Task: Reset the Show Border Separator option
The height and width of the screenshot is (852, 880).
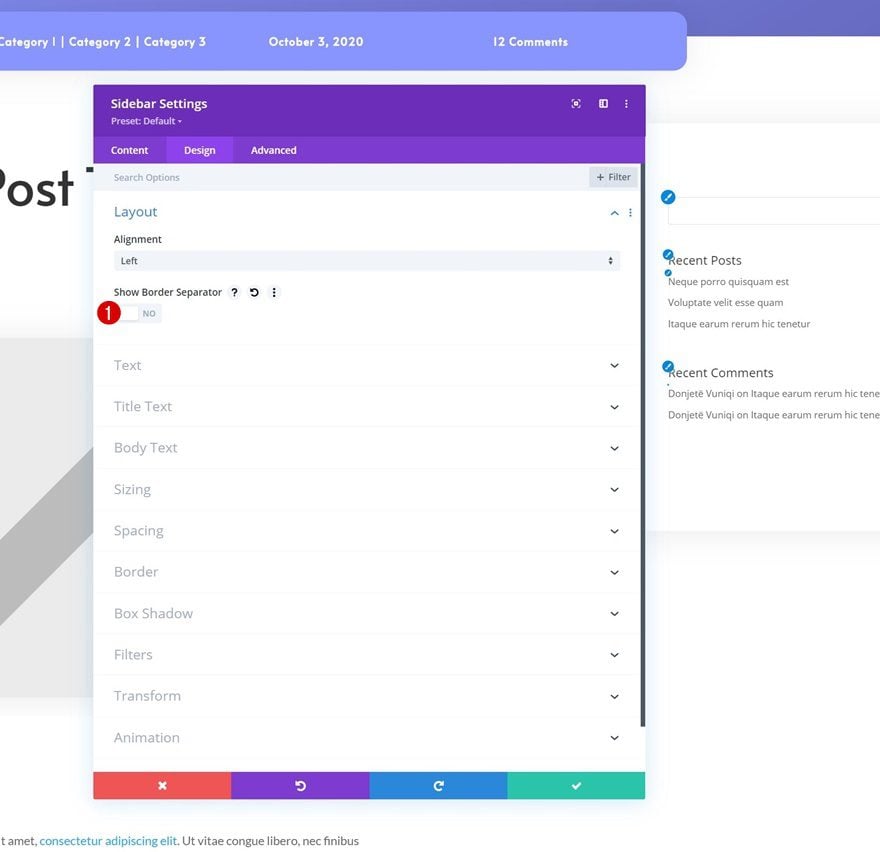Action: tap(254, 292)
